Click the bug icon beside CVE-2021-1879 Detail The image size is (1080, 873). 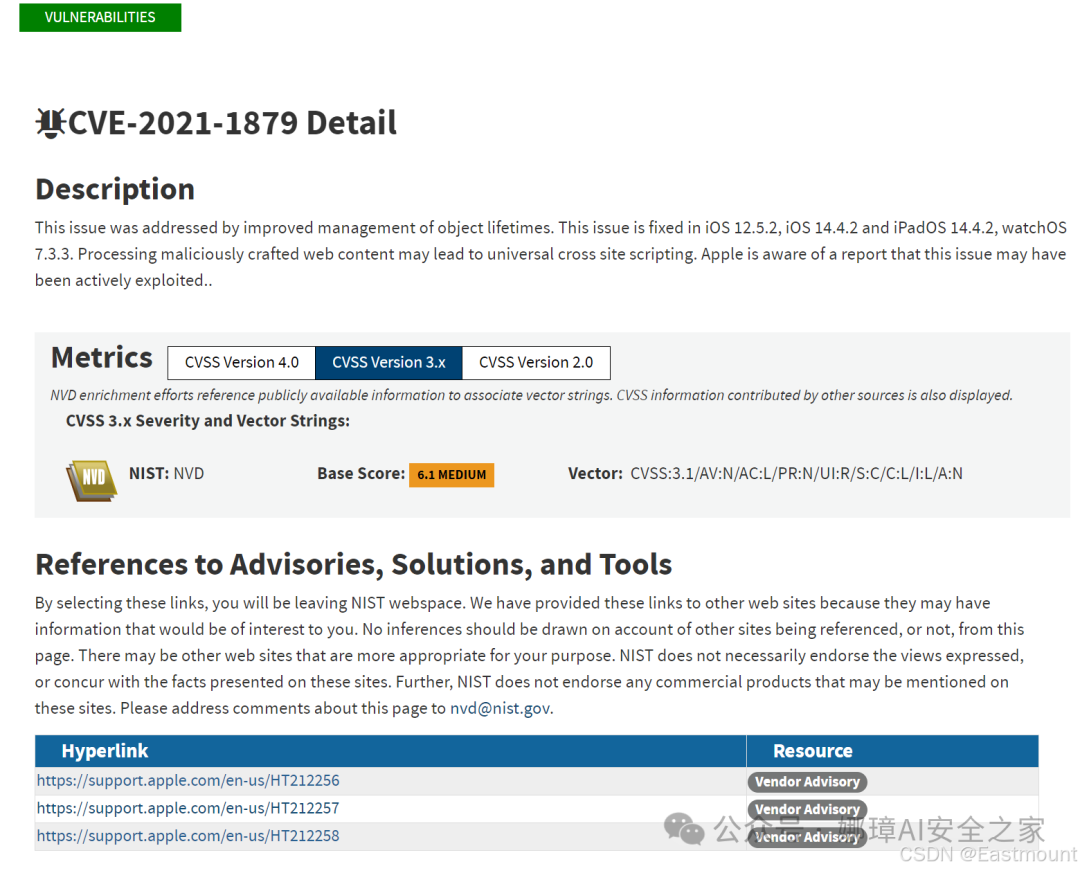50,123
